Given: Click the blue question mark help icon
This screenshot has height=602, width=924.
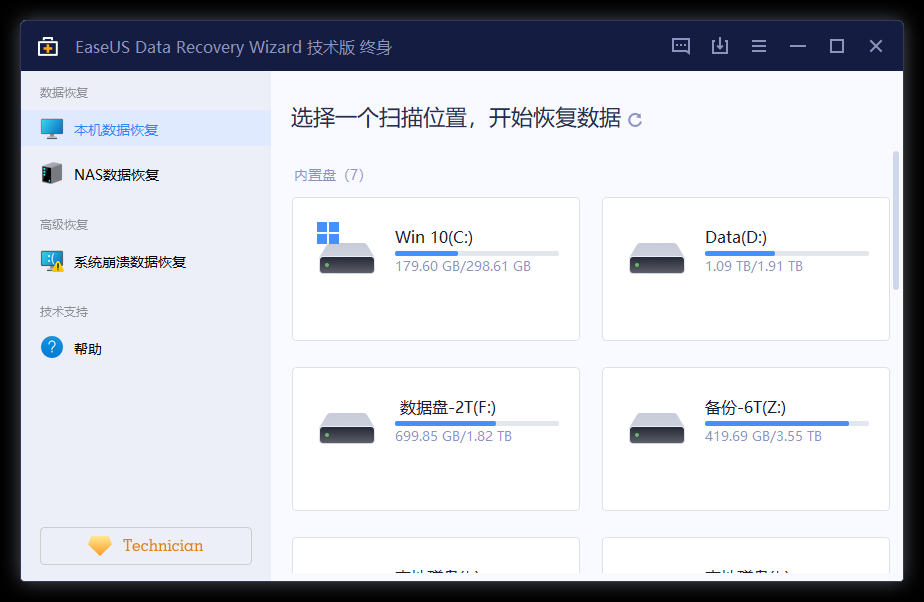Looking at the screenshot, I should pyautogui.click(x=52, y=348).
